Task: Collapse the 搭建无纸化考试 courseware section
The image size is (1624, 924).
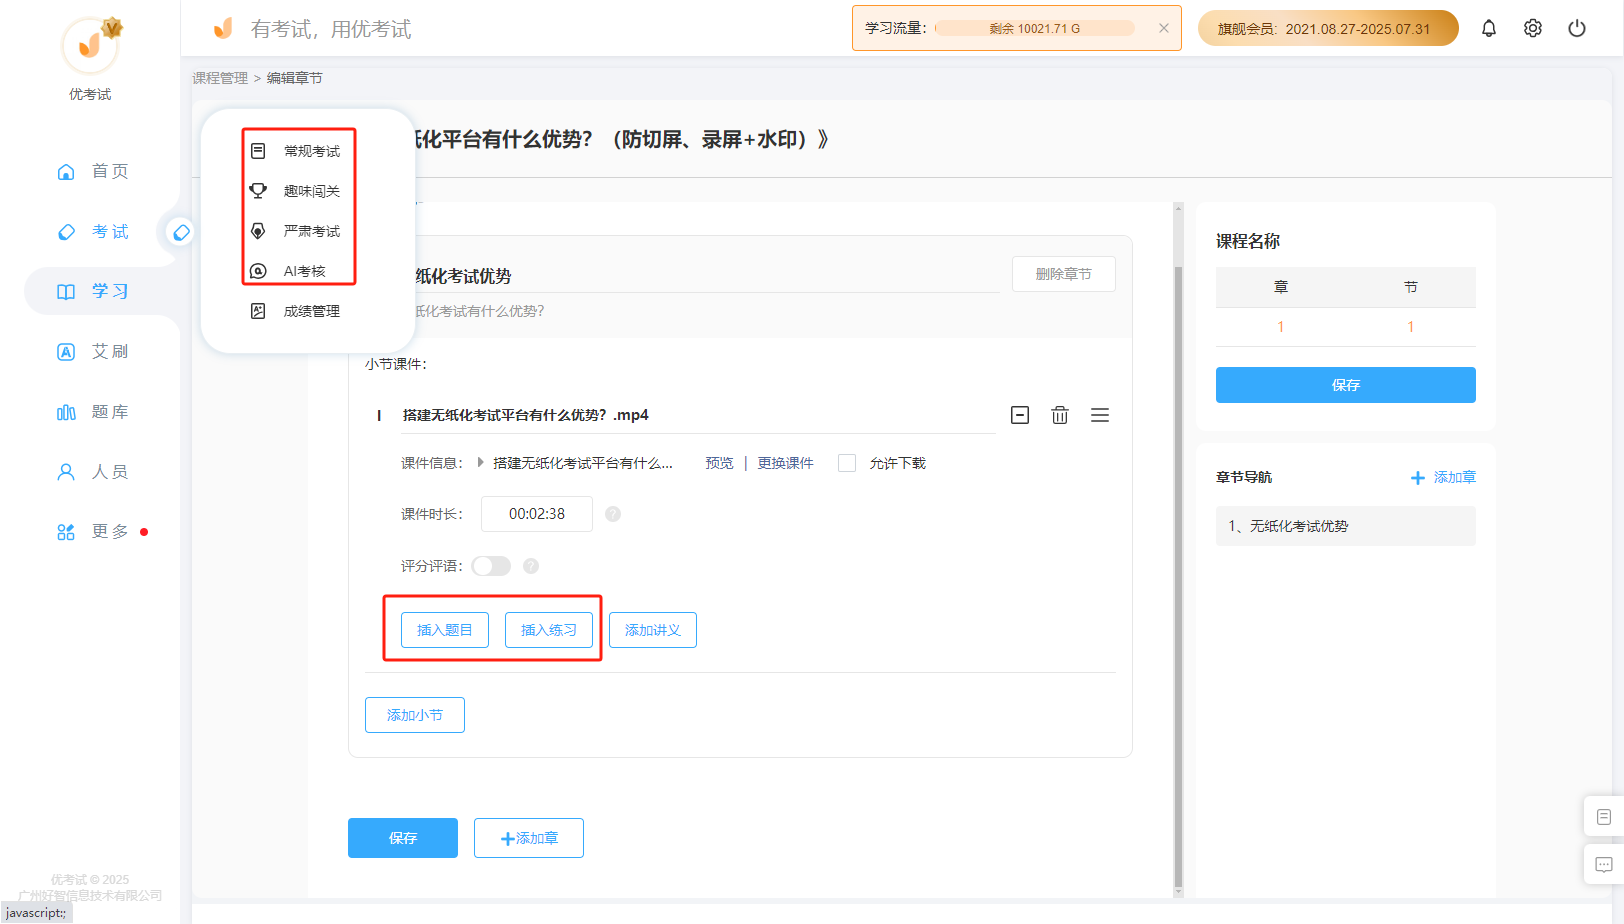Action: [1020, 415]
